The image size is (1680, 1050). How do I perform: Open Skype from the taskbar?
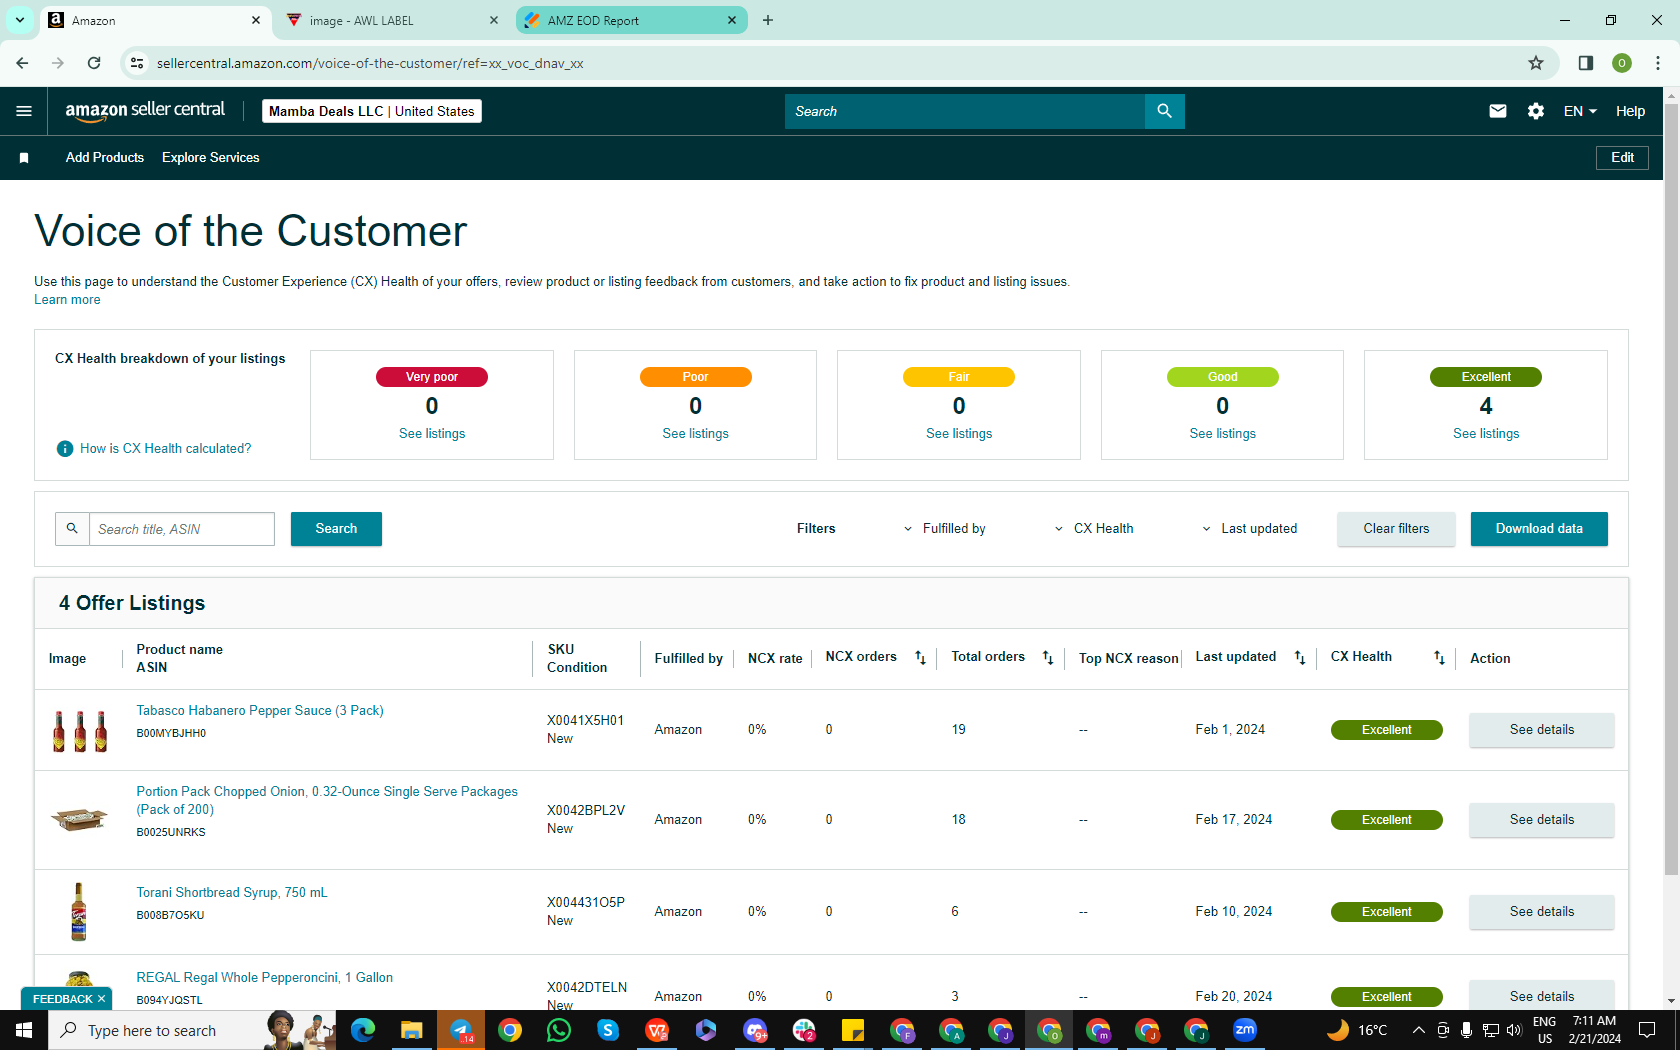(608, 1030)
